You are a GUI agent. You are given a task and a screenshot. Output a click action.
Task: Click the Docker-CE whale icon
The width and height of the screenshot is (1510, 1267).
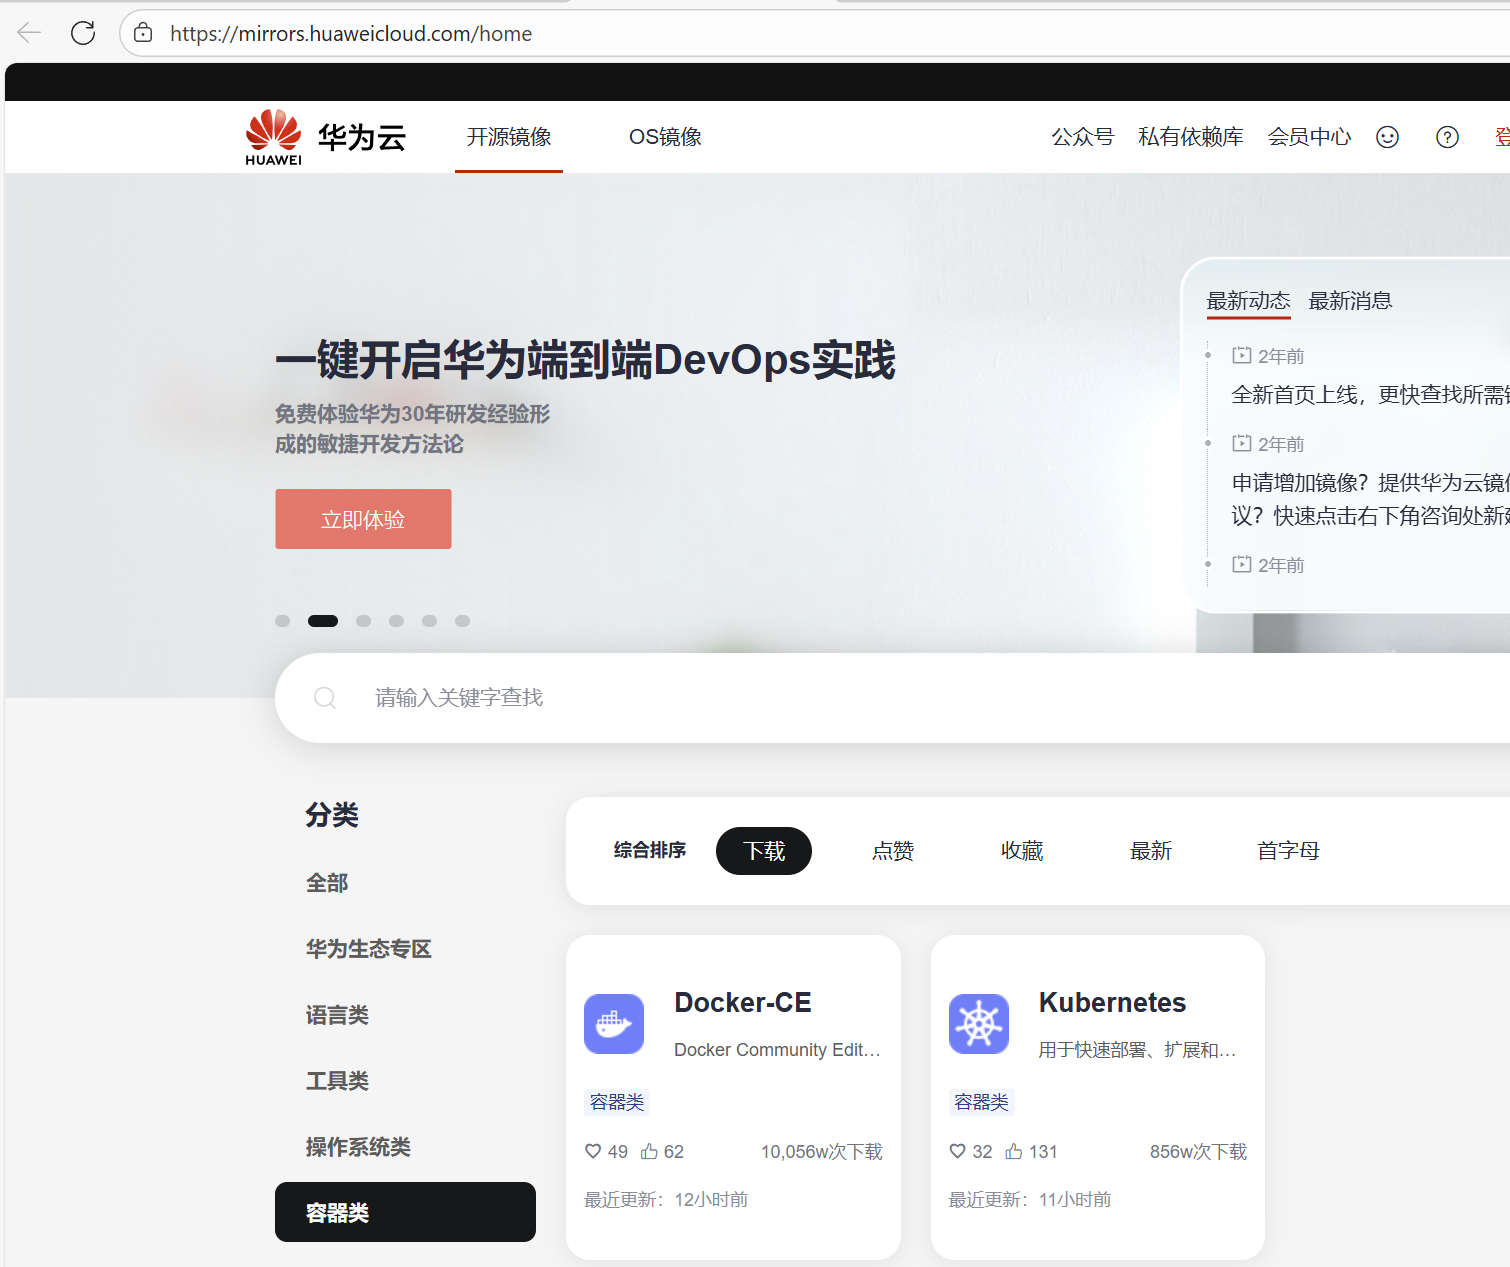pyautogui.click(x=614, y=1024)
